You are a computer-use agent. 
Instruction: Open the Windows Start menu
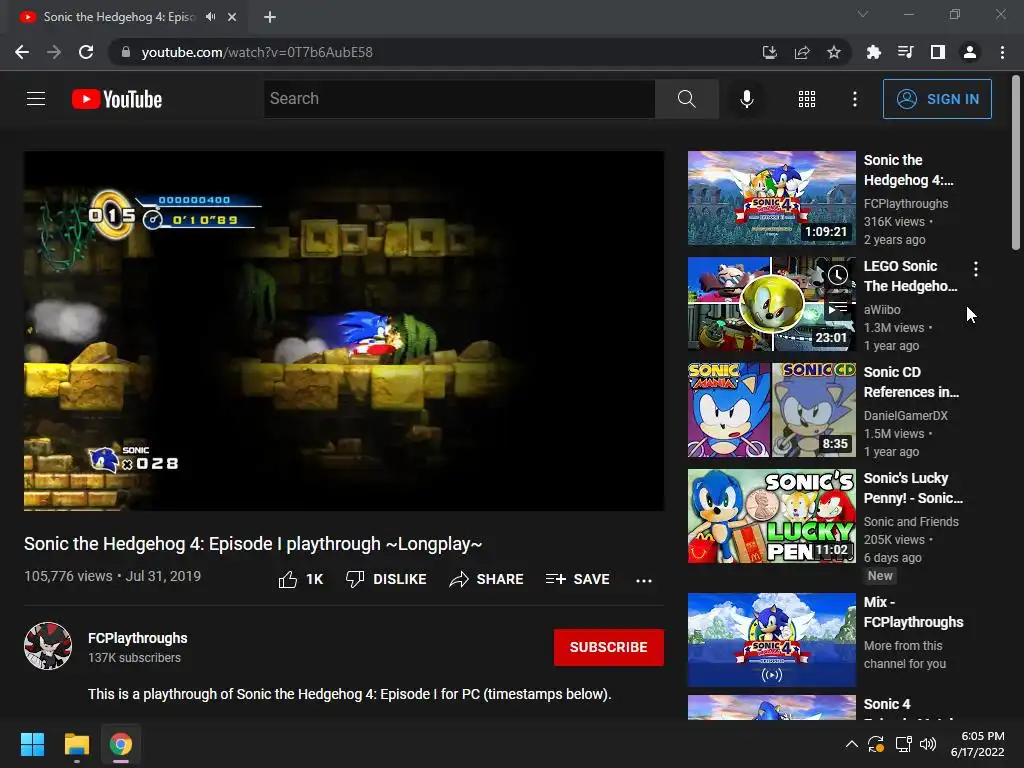[32, 744]
